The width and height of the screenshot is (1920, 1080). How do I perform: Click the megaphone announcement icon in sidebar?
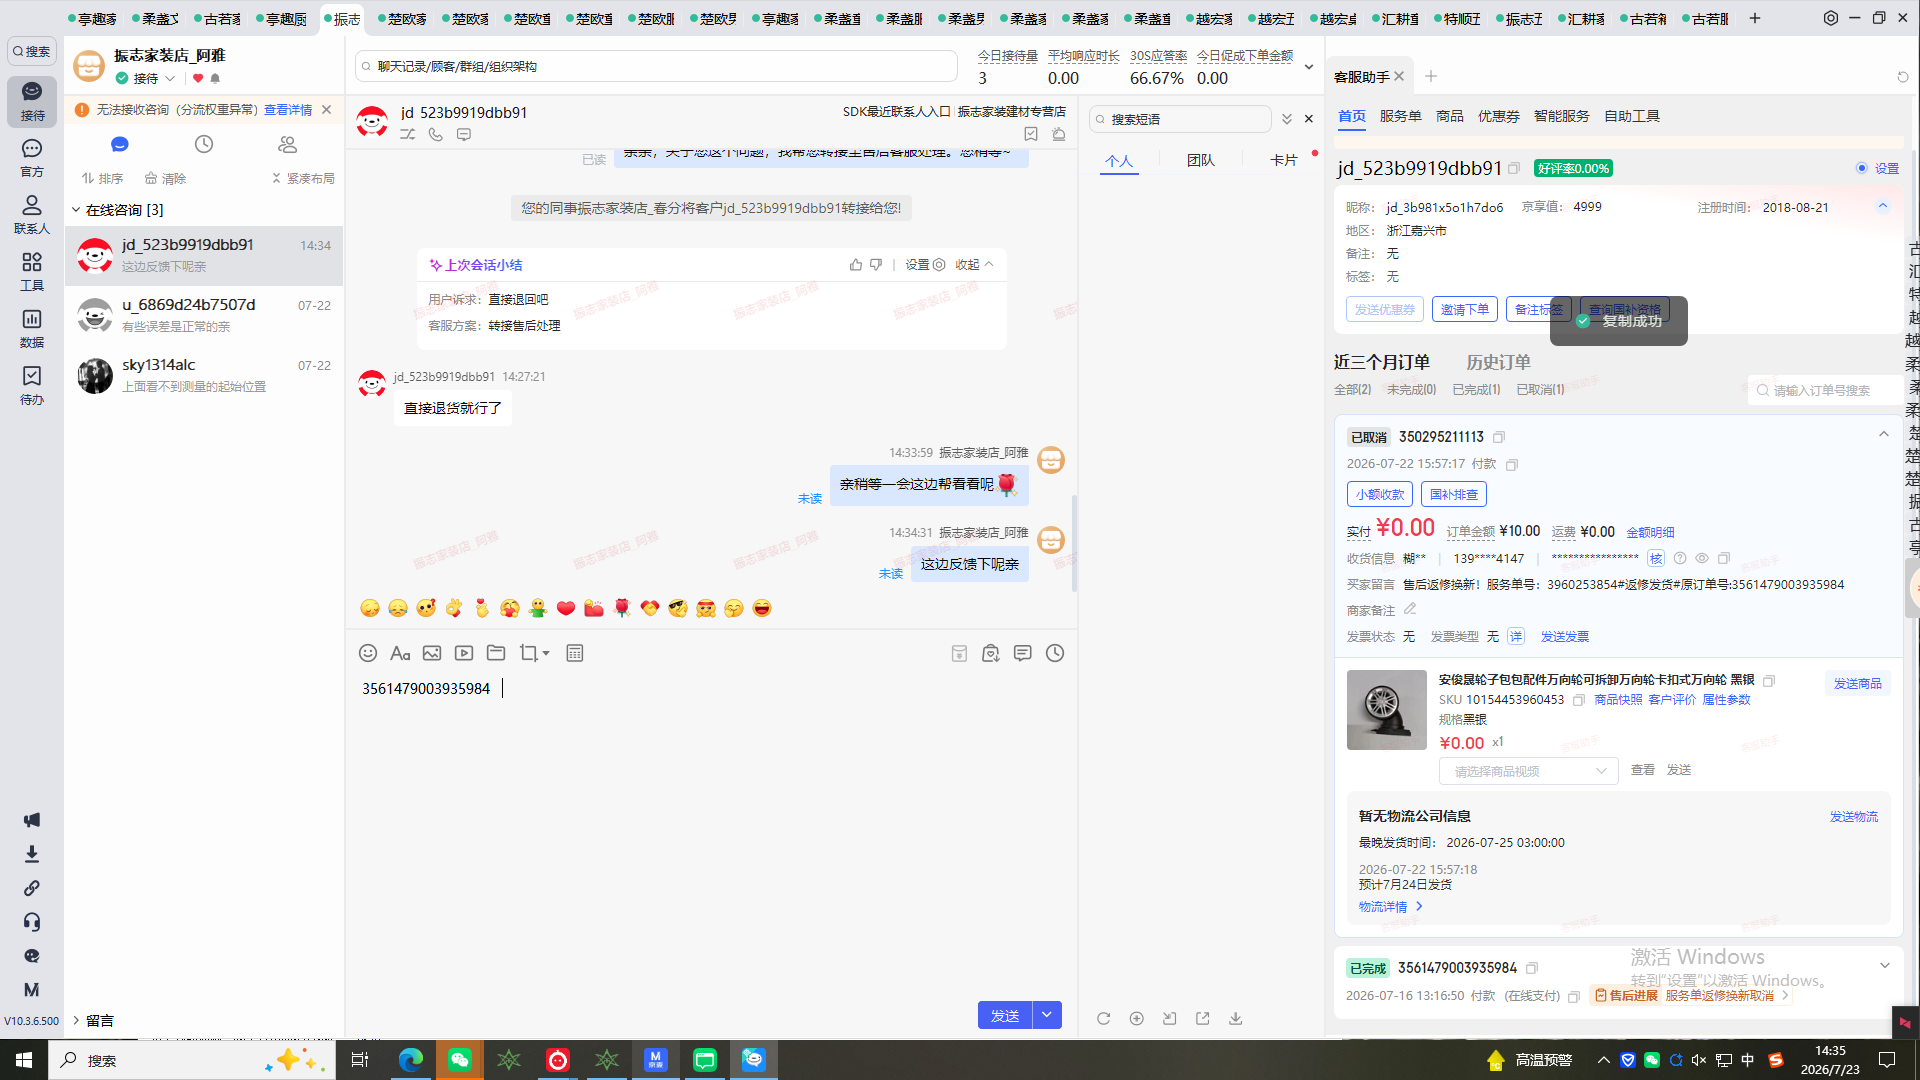click(32, 820)
